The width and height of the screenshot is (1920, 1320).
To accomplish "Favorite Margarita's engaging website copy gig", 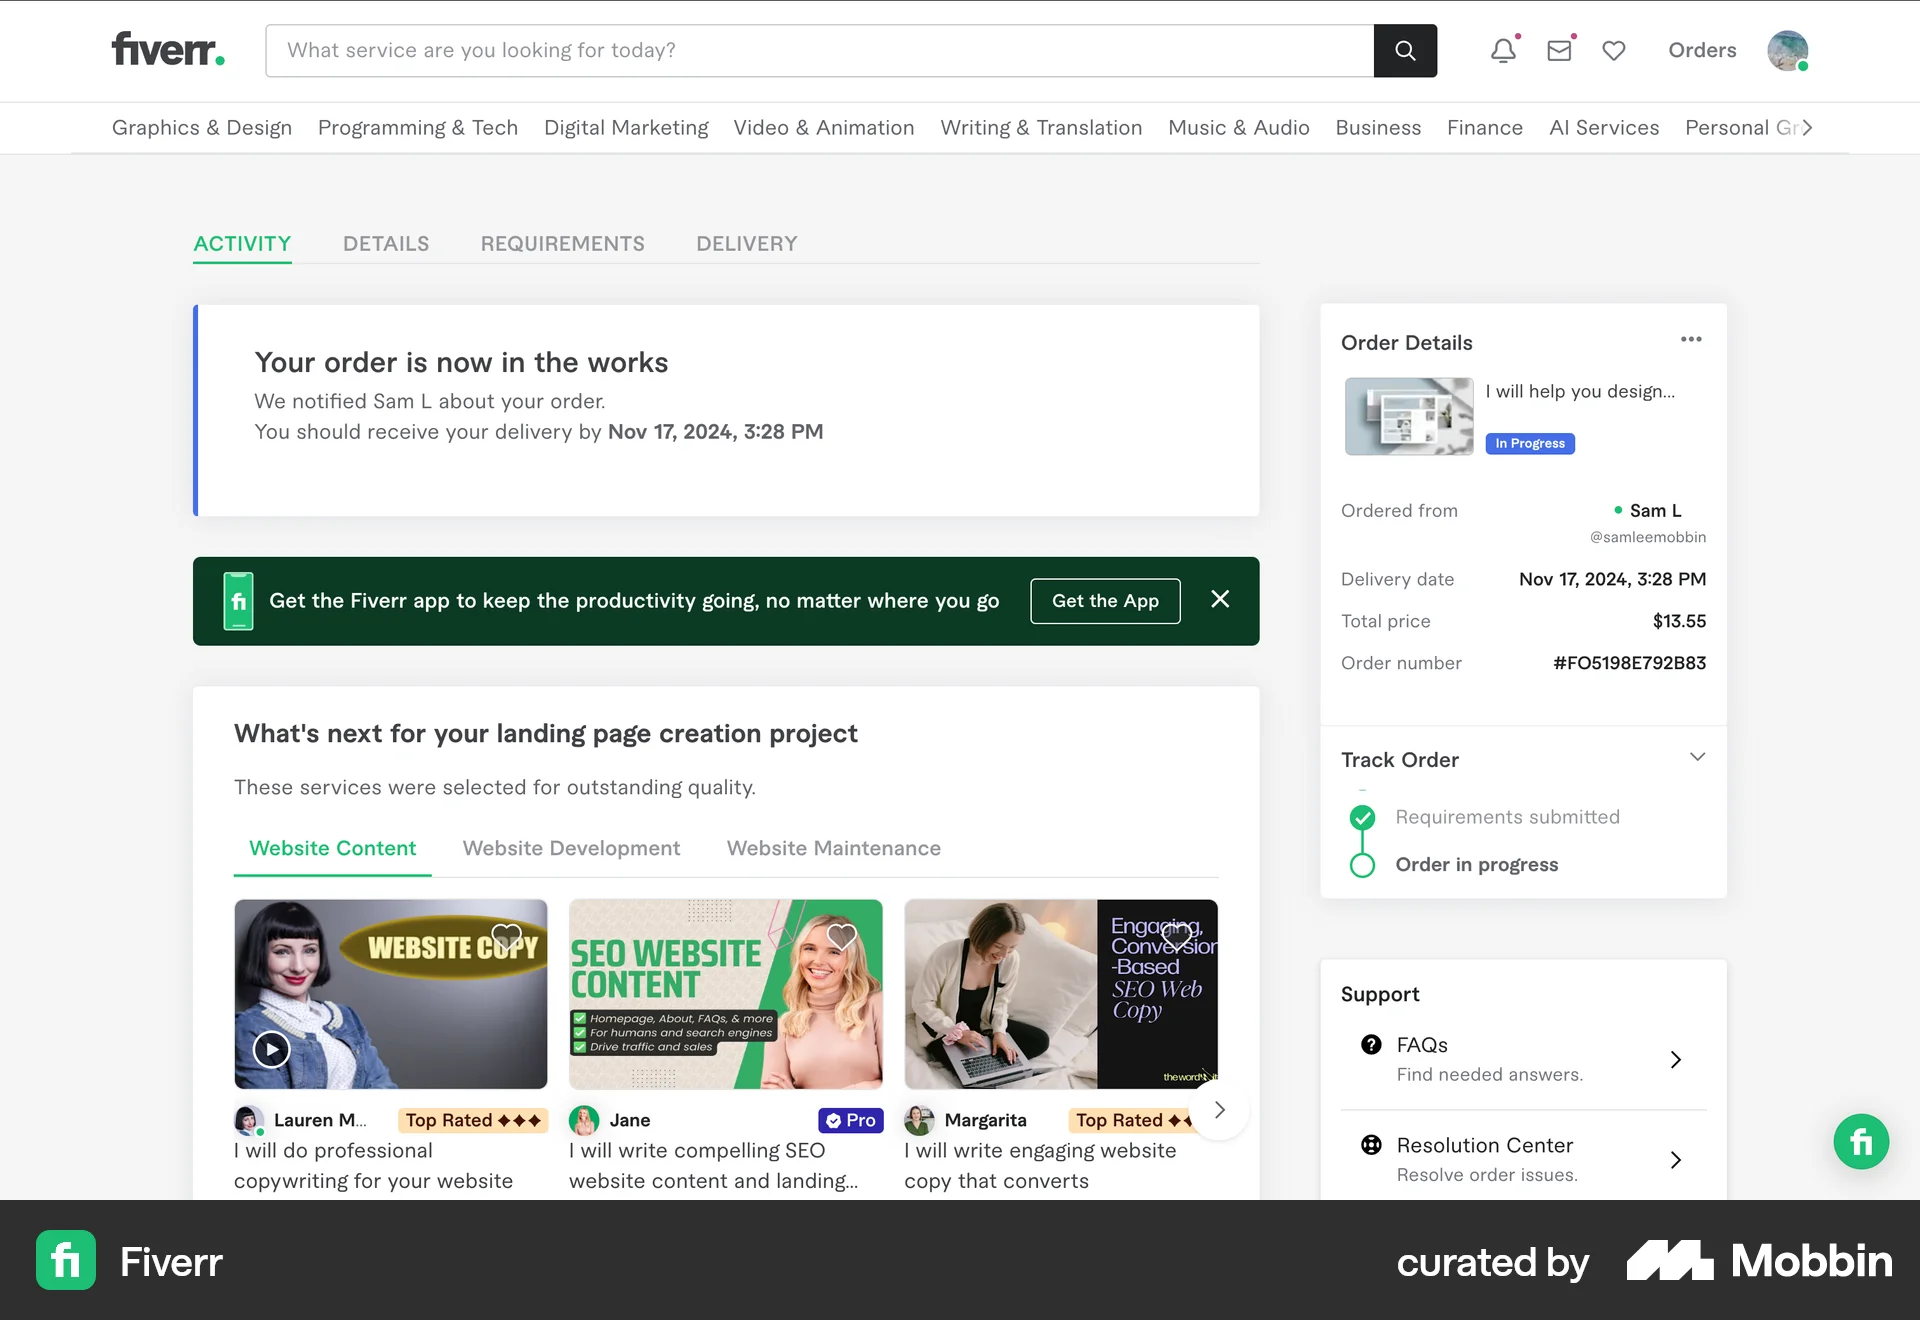I will pyautogui.click(x=1177, y=937).
